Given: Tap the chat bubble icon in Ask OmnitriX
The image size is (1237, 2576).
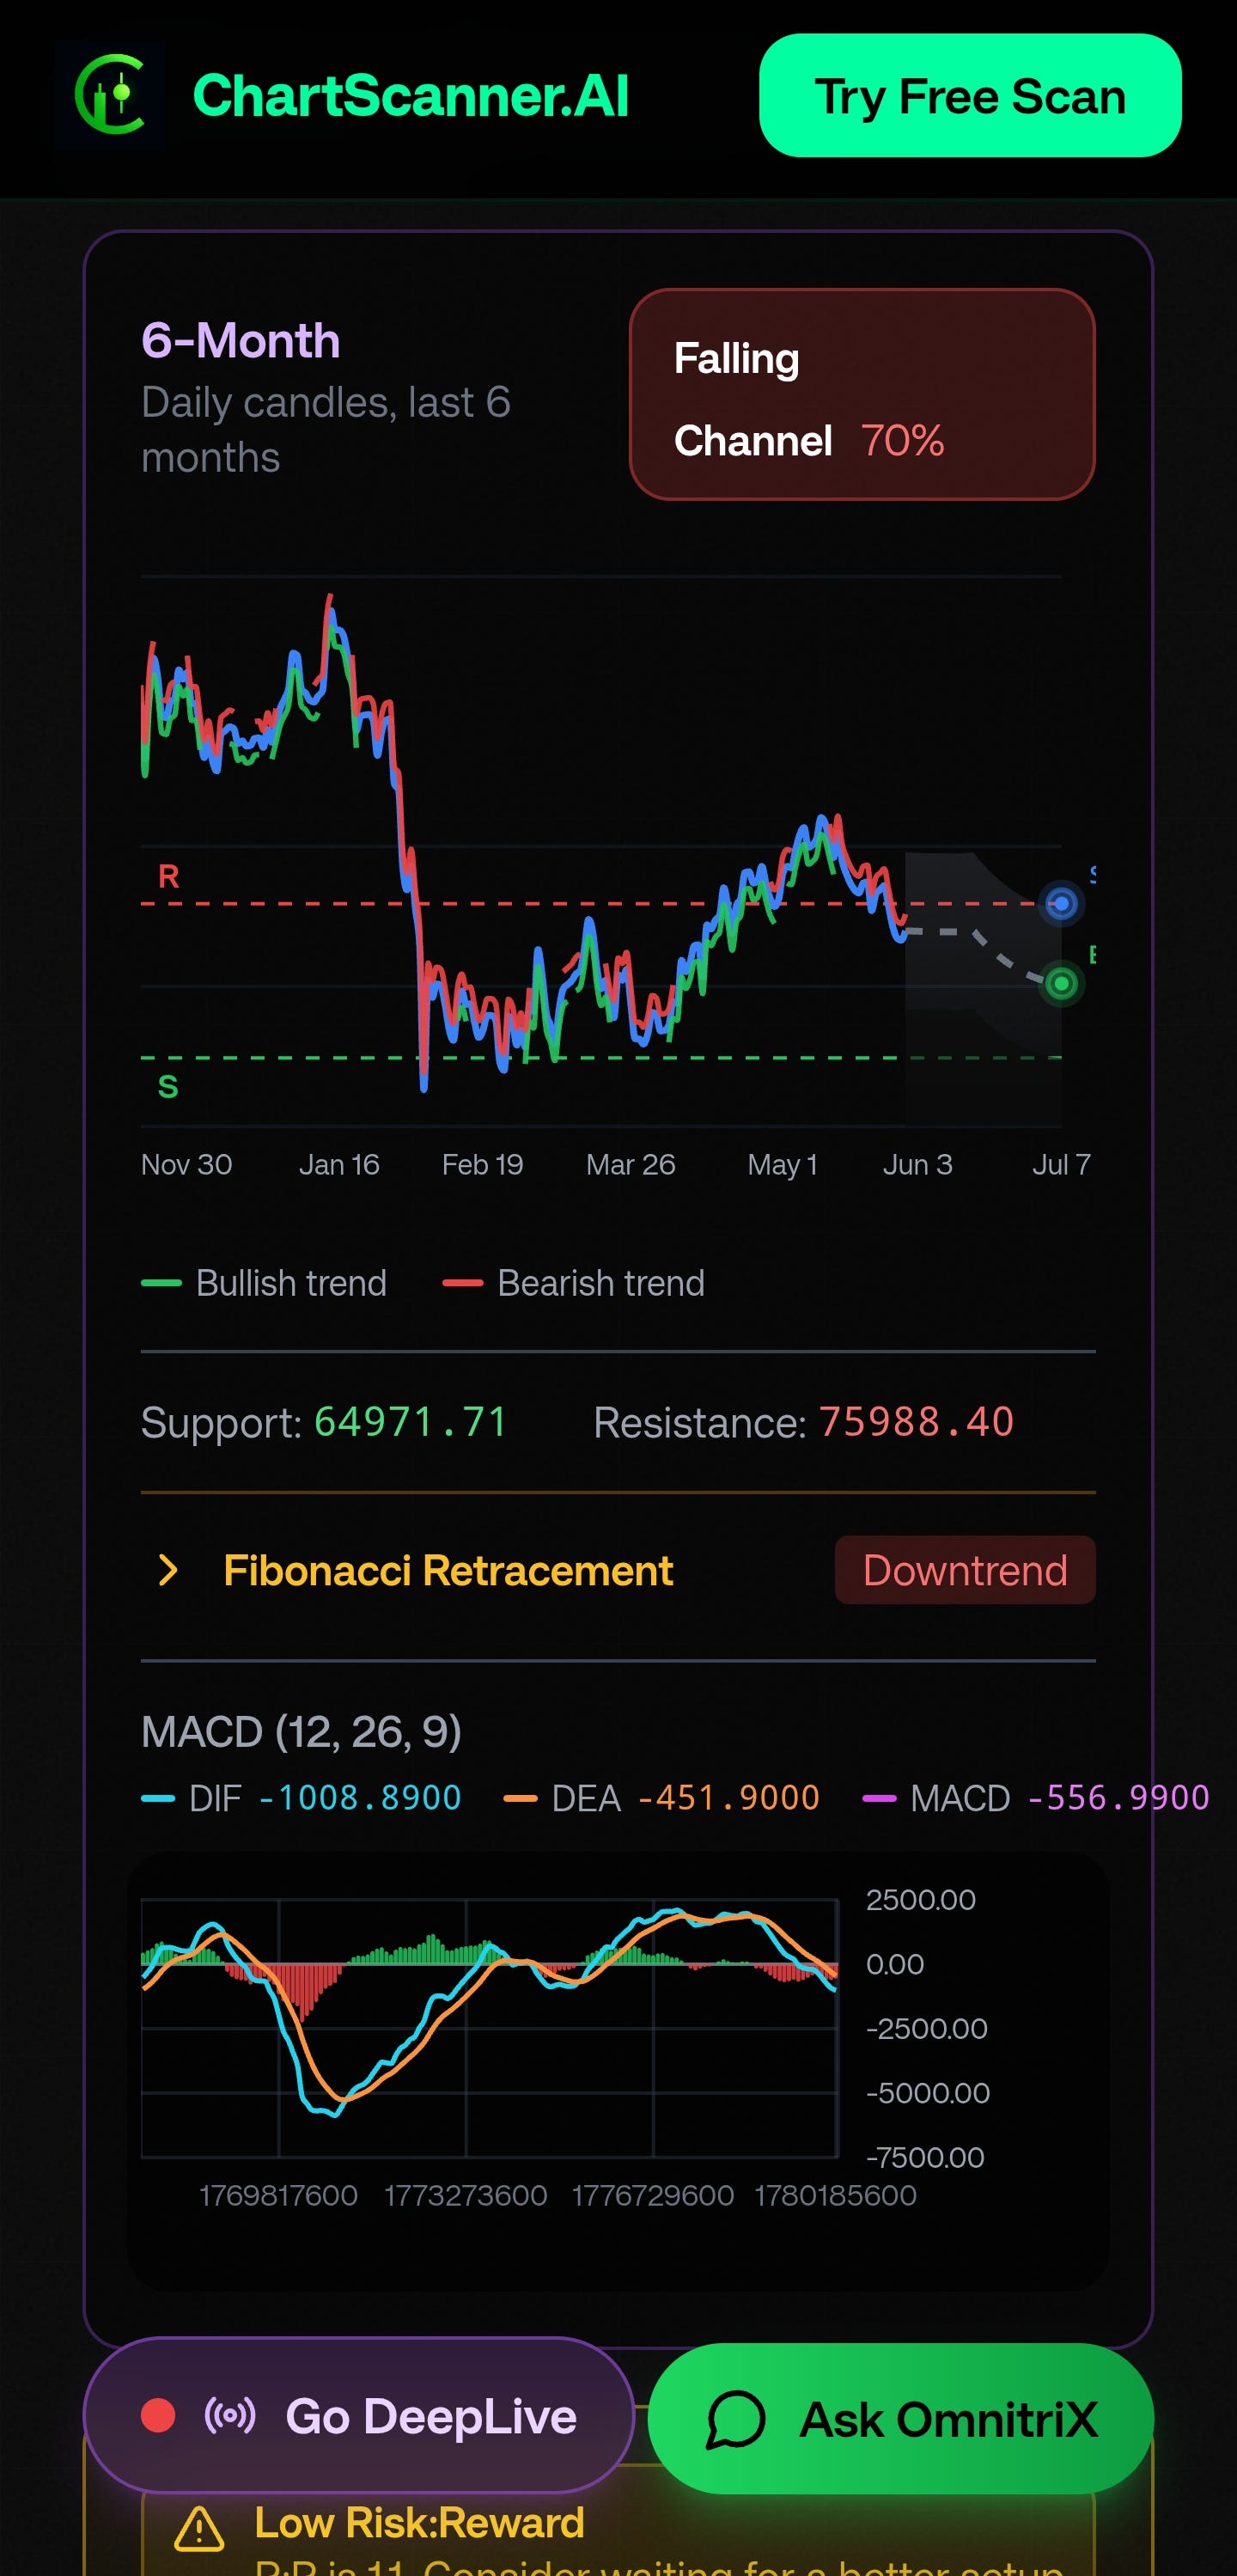Looking at the screenshot, I should pyautogui.click(x=736, y=2420).
